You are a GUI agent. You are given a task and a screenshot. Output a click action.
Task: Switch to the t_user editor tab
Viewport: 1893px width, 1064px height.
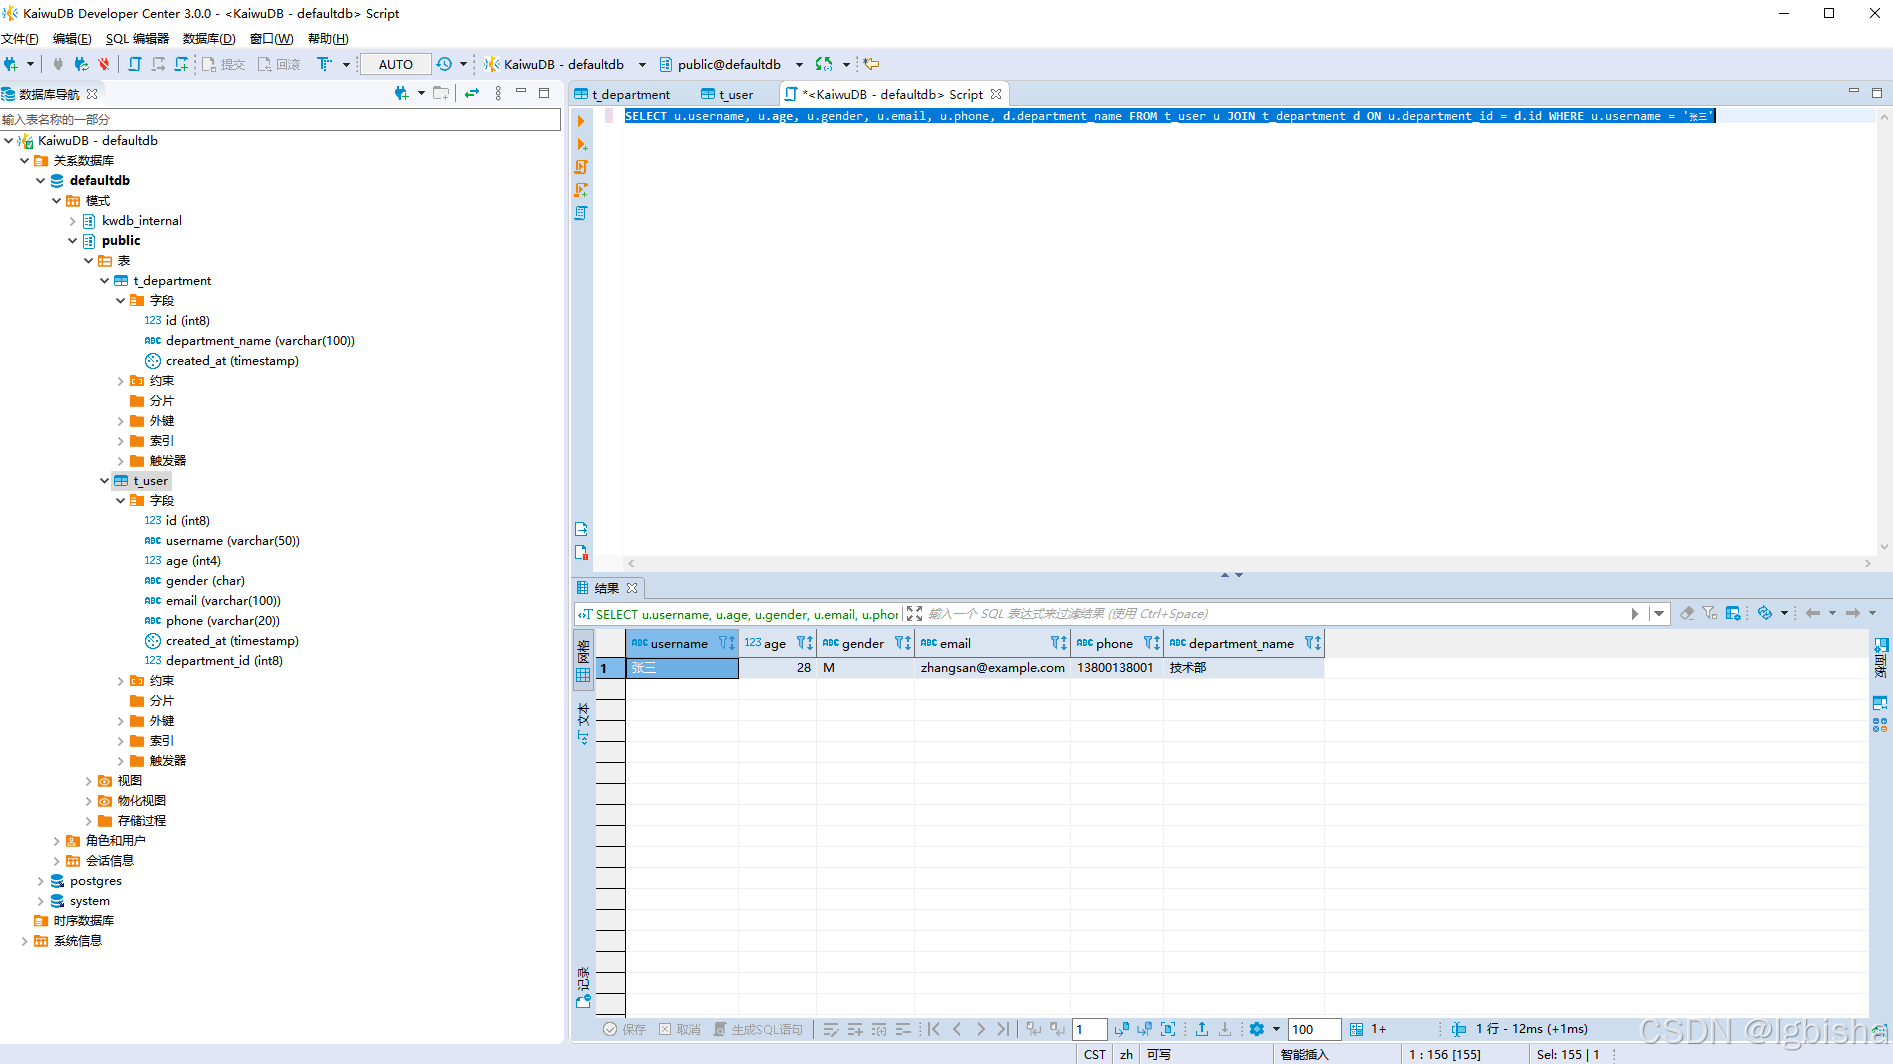point(728,94)
